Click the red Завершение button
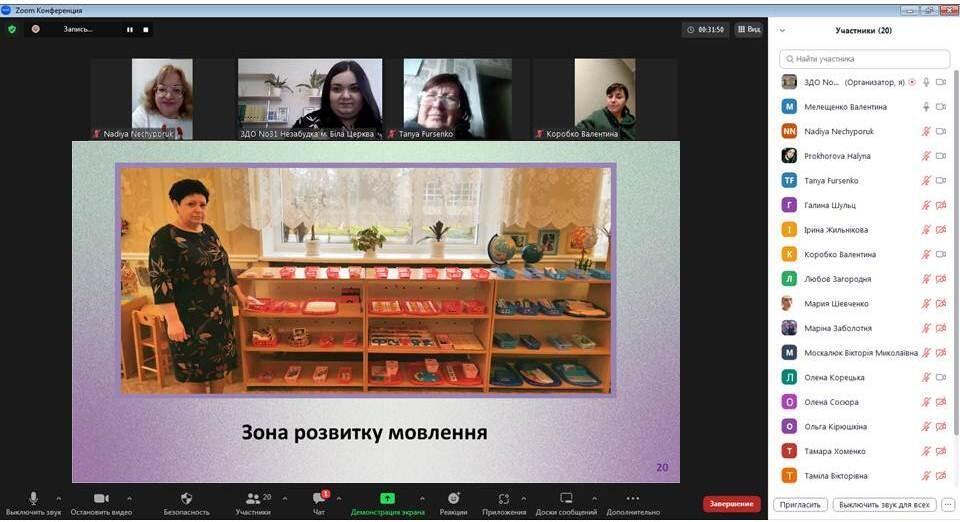 pos(732,504)
